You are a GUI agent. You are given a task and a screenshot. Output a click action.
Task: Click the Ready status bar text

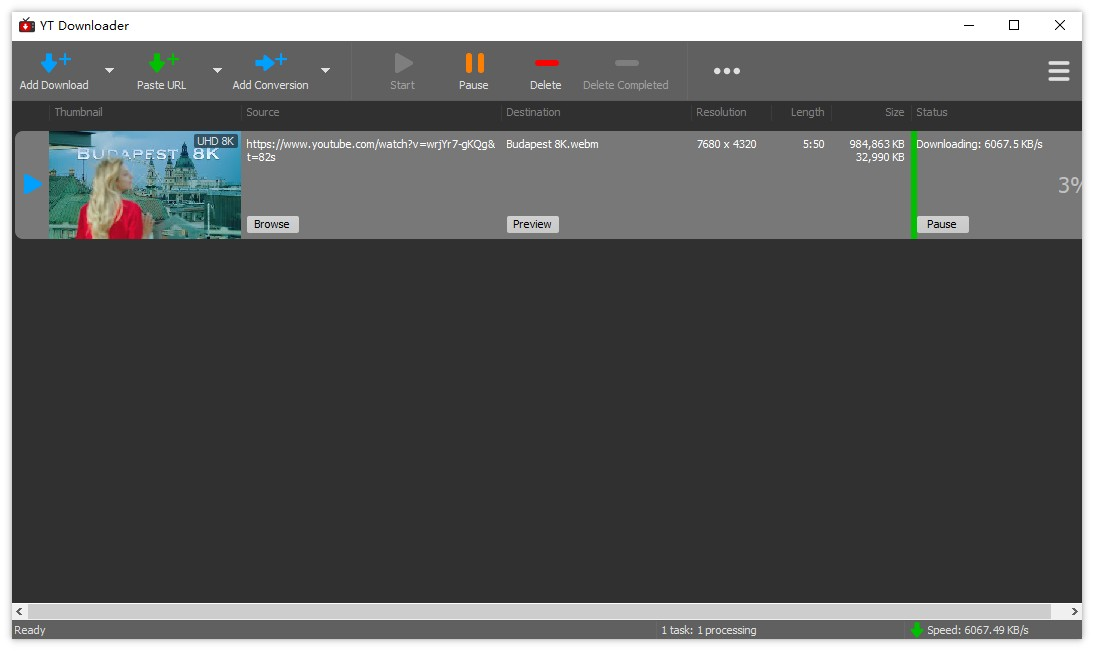click(30, 630)
